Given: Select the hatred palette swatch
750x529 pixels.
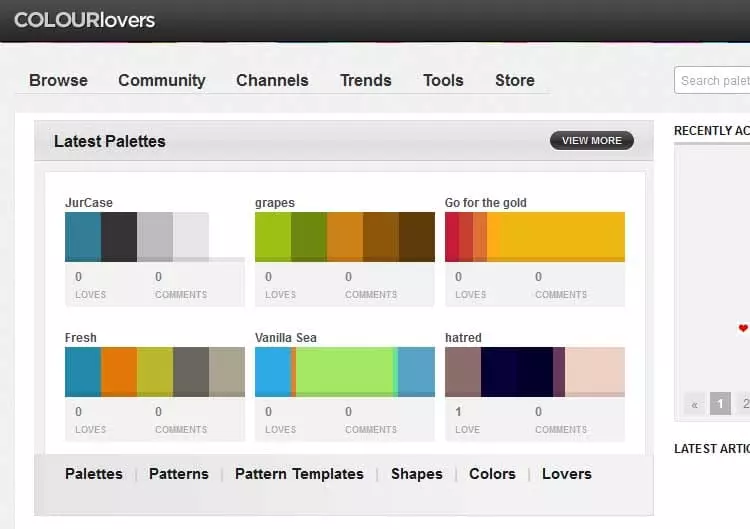Looking at the screenshot, I should 534,371.
